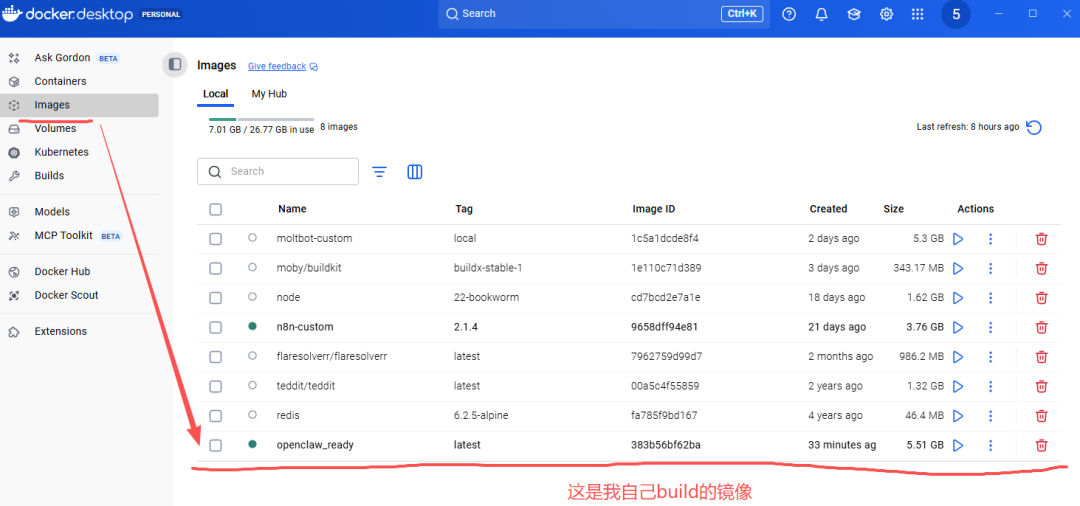Open more actions for redis
1080x506 pixels.
[990, 416]
